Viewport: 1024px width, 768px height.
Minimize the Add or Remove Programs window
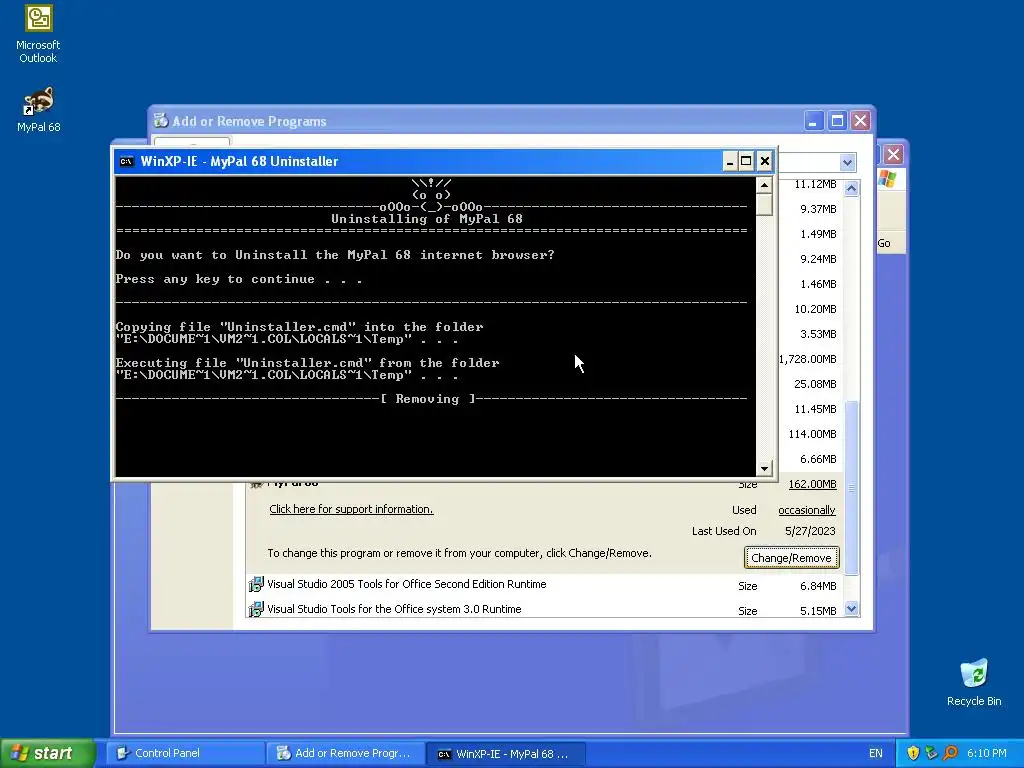click(813, 121)
